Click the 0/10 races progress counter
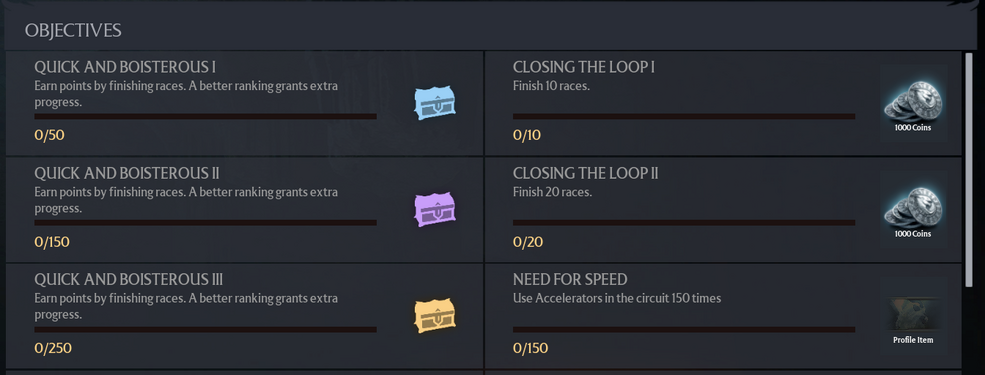This screenshot has height=375, width=985. 526,135
